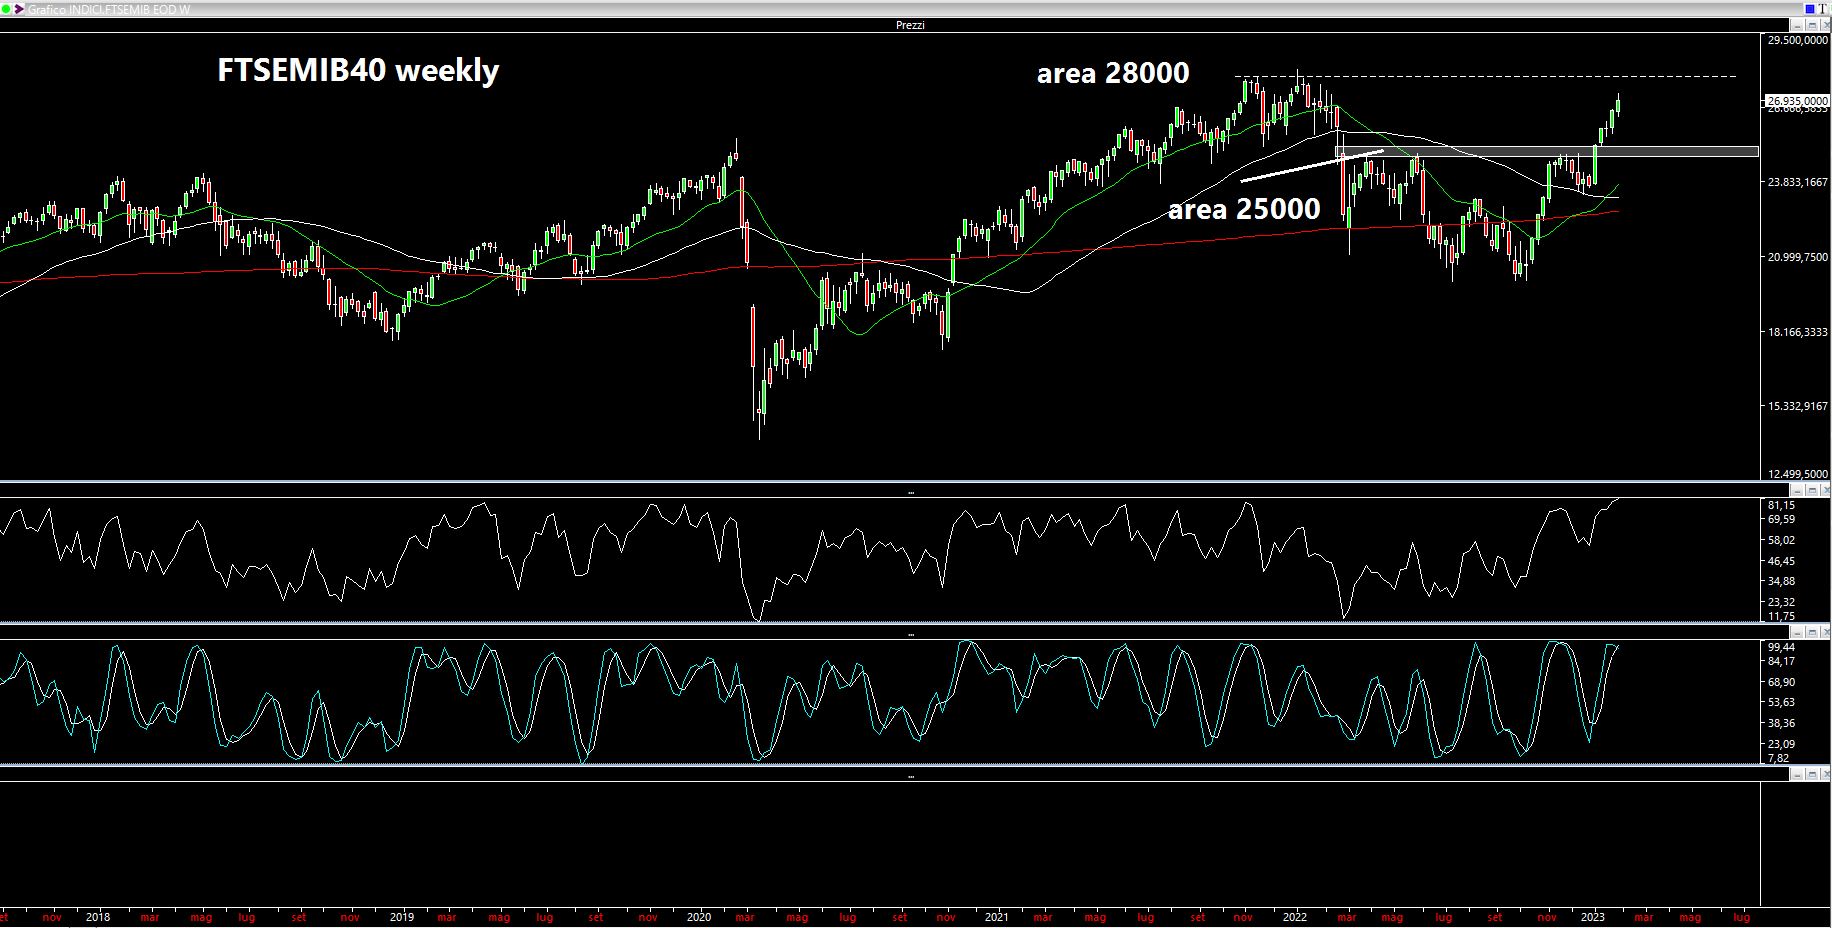Click the 20.999,7500 price axis label
The height and width of the screenshot is (928, 1832).
[1798, 257]
